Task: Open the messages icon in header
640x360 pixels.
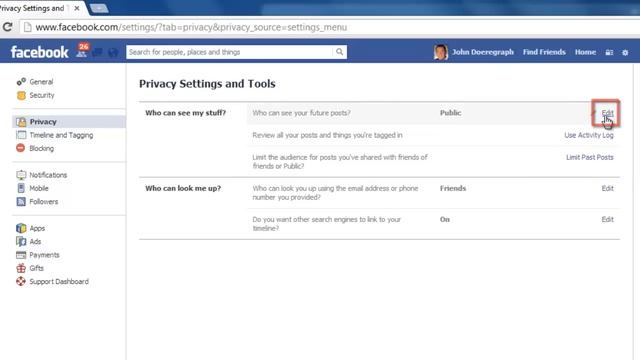Action: pyautogui.click(x=98, y=52)
